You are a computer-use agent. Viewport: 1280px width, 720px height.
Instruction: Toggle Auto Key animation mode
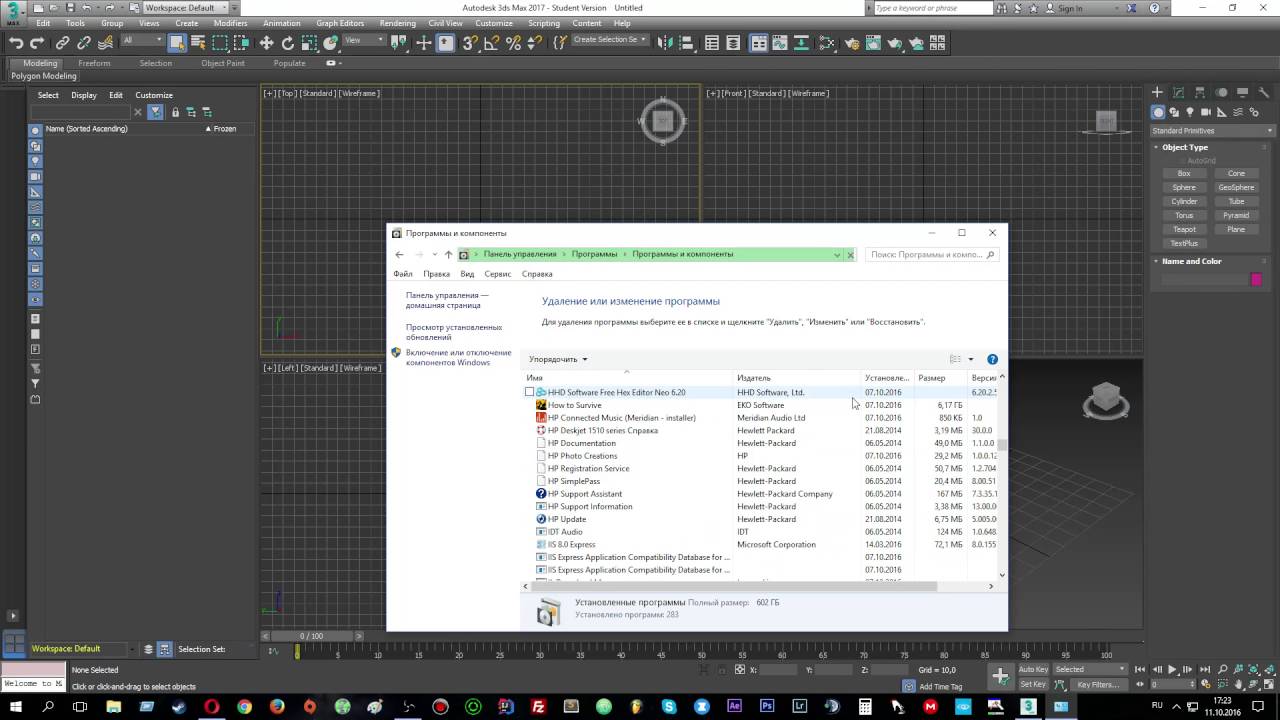point(1033,669)
